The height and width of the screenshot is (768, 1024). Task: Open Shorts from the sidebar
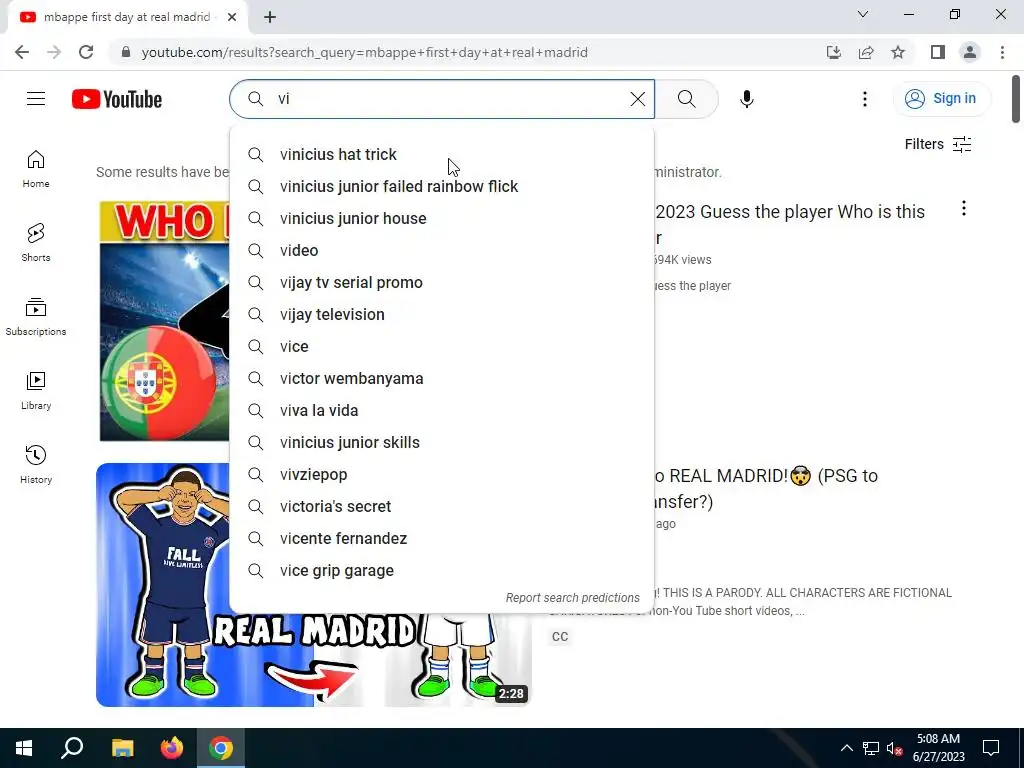pos(36,243)
